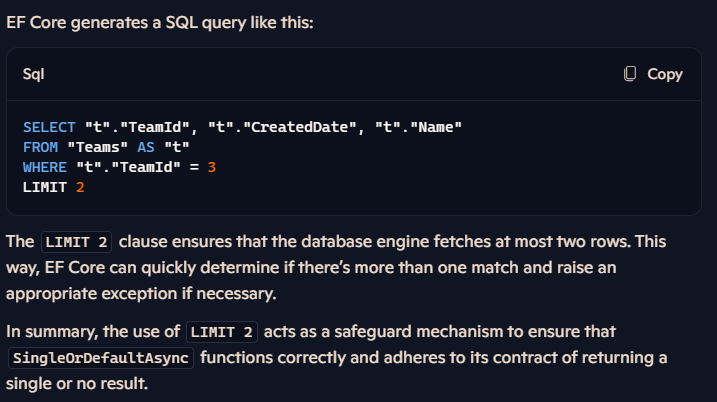Click the "EF Core generates a SQL query" sentence

pyautogui.click(x=160, y=22)
